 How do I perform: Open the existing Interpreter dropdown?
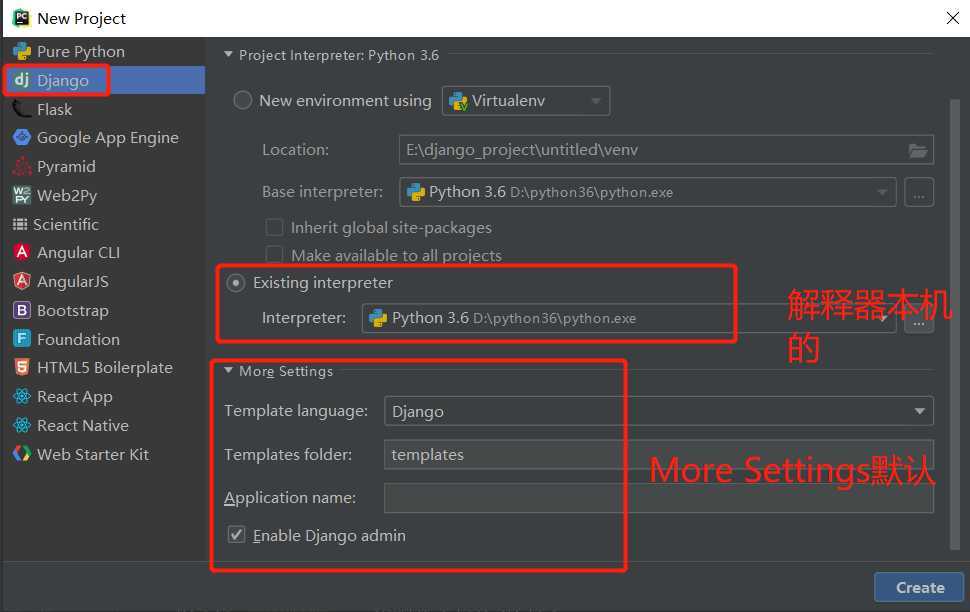point(629,318)
